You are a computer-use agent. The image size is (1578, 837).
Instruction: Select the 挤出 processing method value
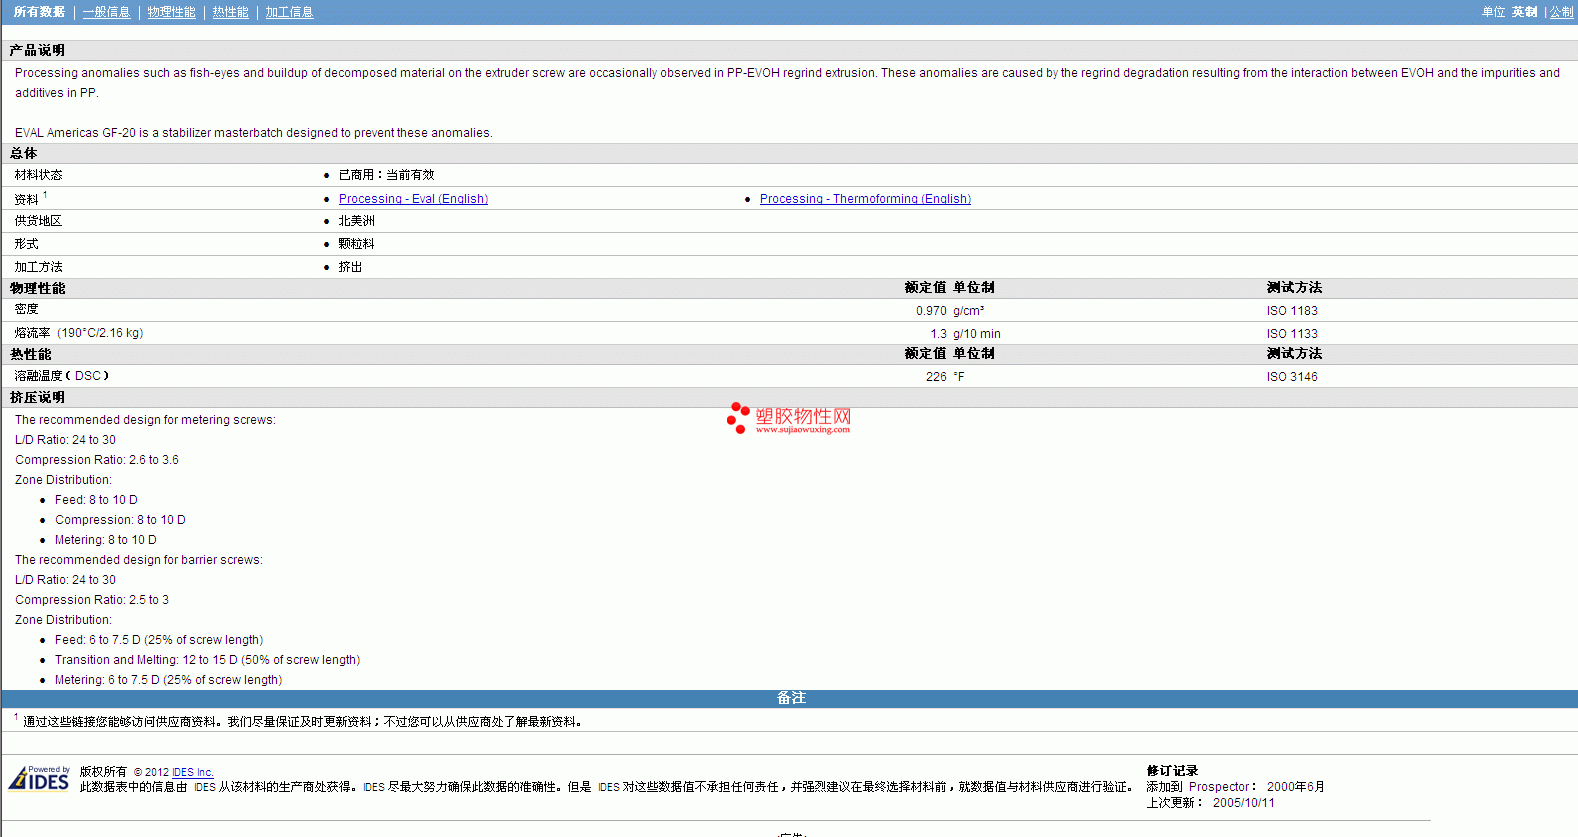pyautogui.click(x=350, y=267)
